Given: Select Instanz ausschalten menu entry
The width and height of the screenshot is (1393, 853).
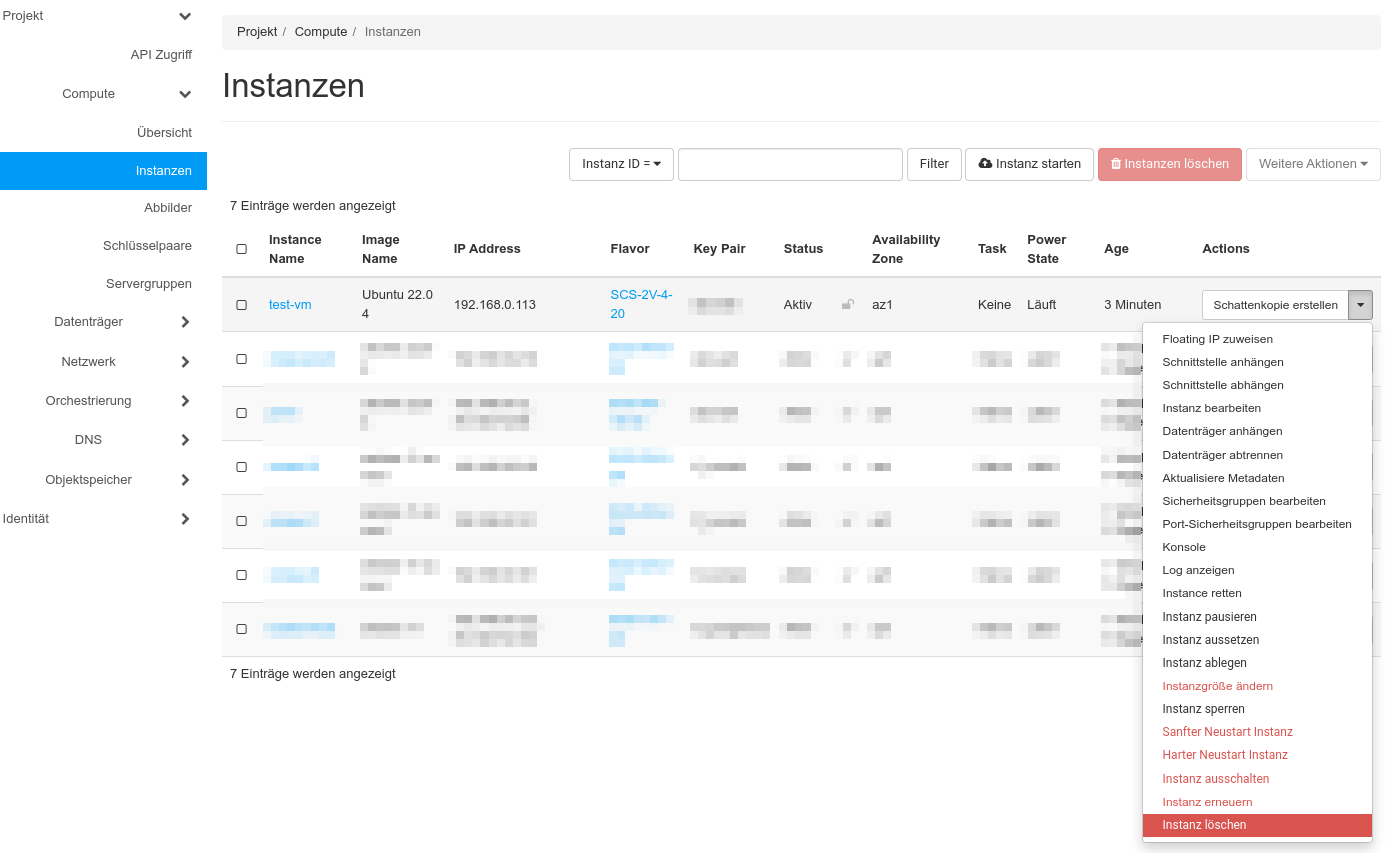Looking at the screenshot, I should [1215, 779].
